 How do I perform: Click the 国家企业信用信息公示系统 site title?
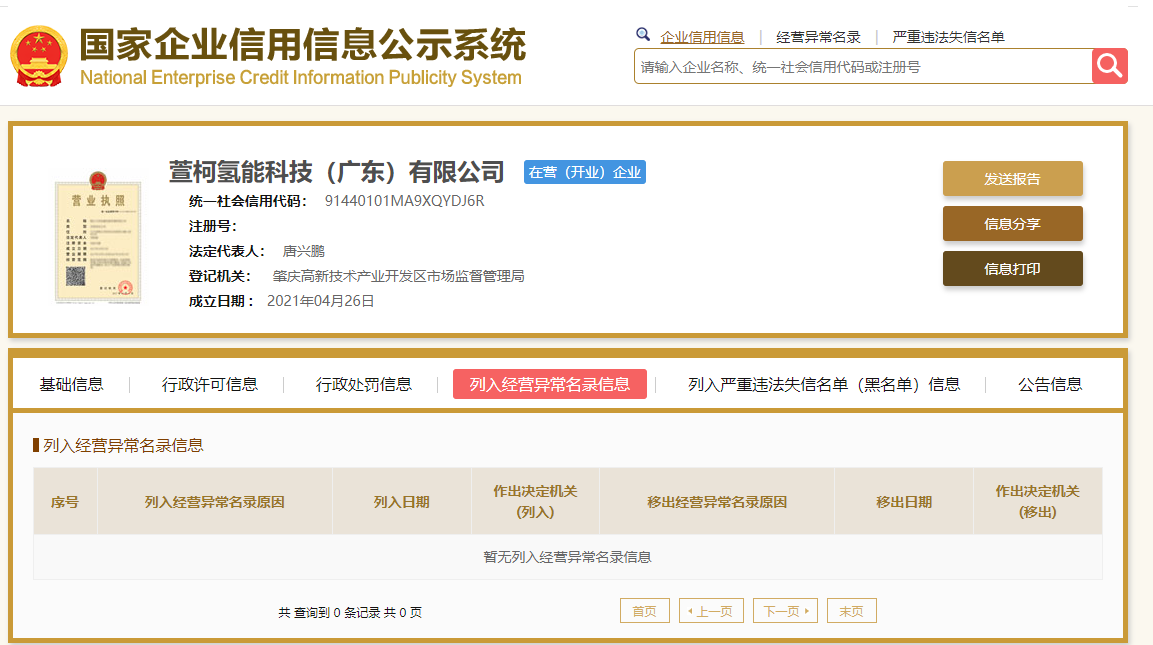tap(303, 44)
